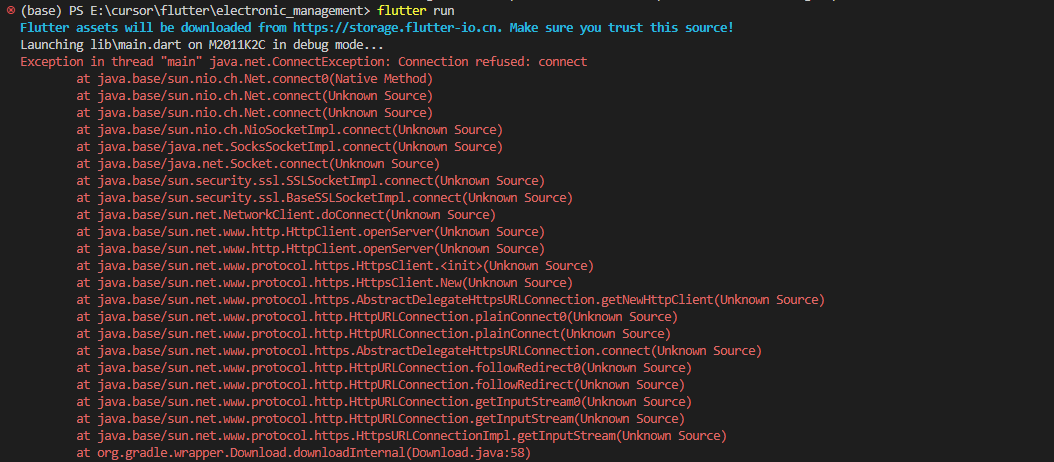1054x462 pixels.
Task: Click the red command-failed marker icon
Action: pyautogui.click(x=9, y=10)
